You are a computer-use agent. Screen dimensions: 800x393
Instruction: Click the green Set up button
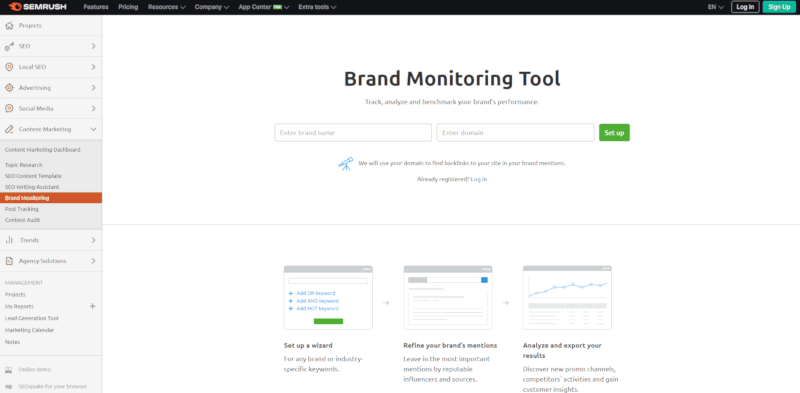pos(614,133)
